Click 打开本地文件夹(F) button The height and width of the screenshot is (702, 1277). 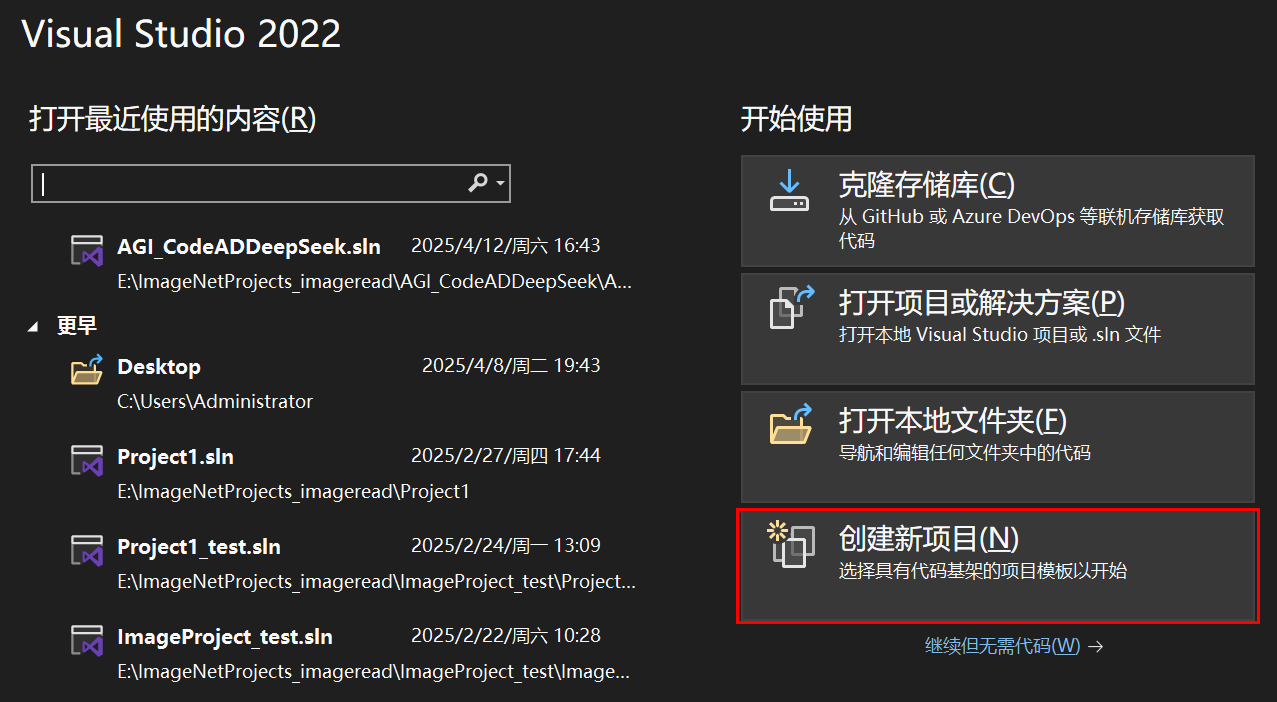tap(997, 446)
